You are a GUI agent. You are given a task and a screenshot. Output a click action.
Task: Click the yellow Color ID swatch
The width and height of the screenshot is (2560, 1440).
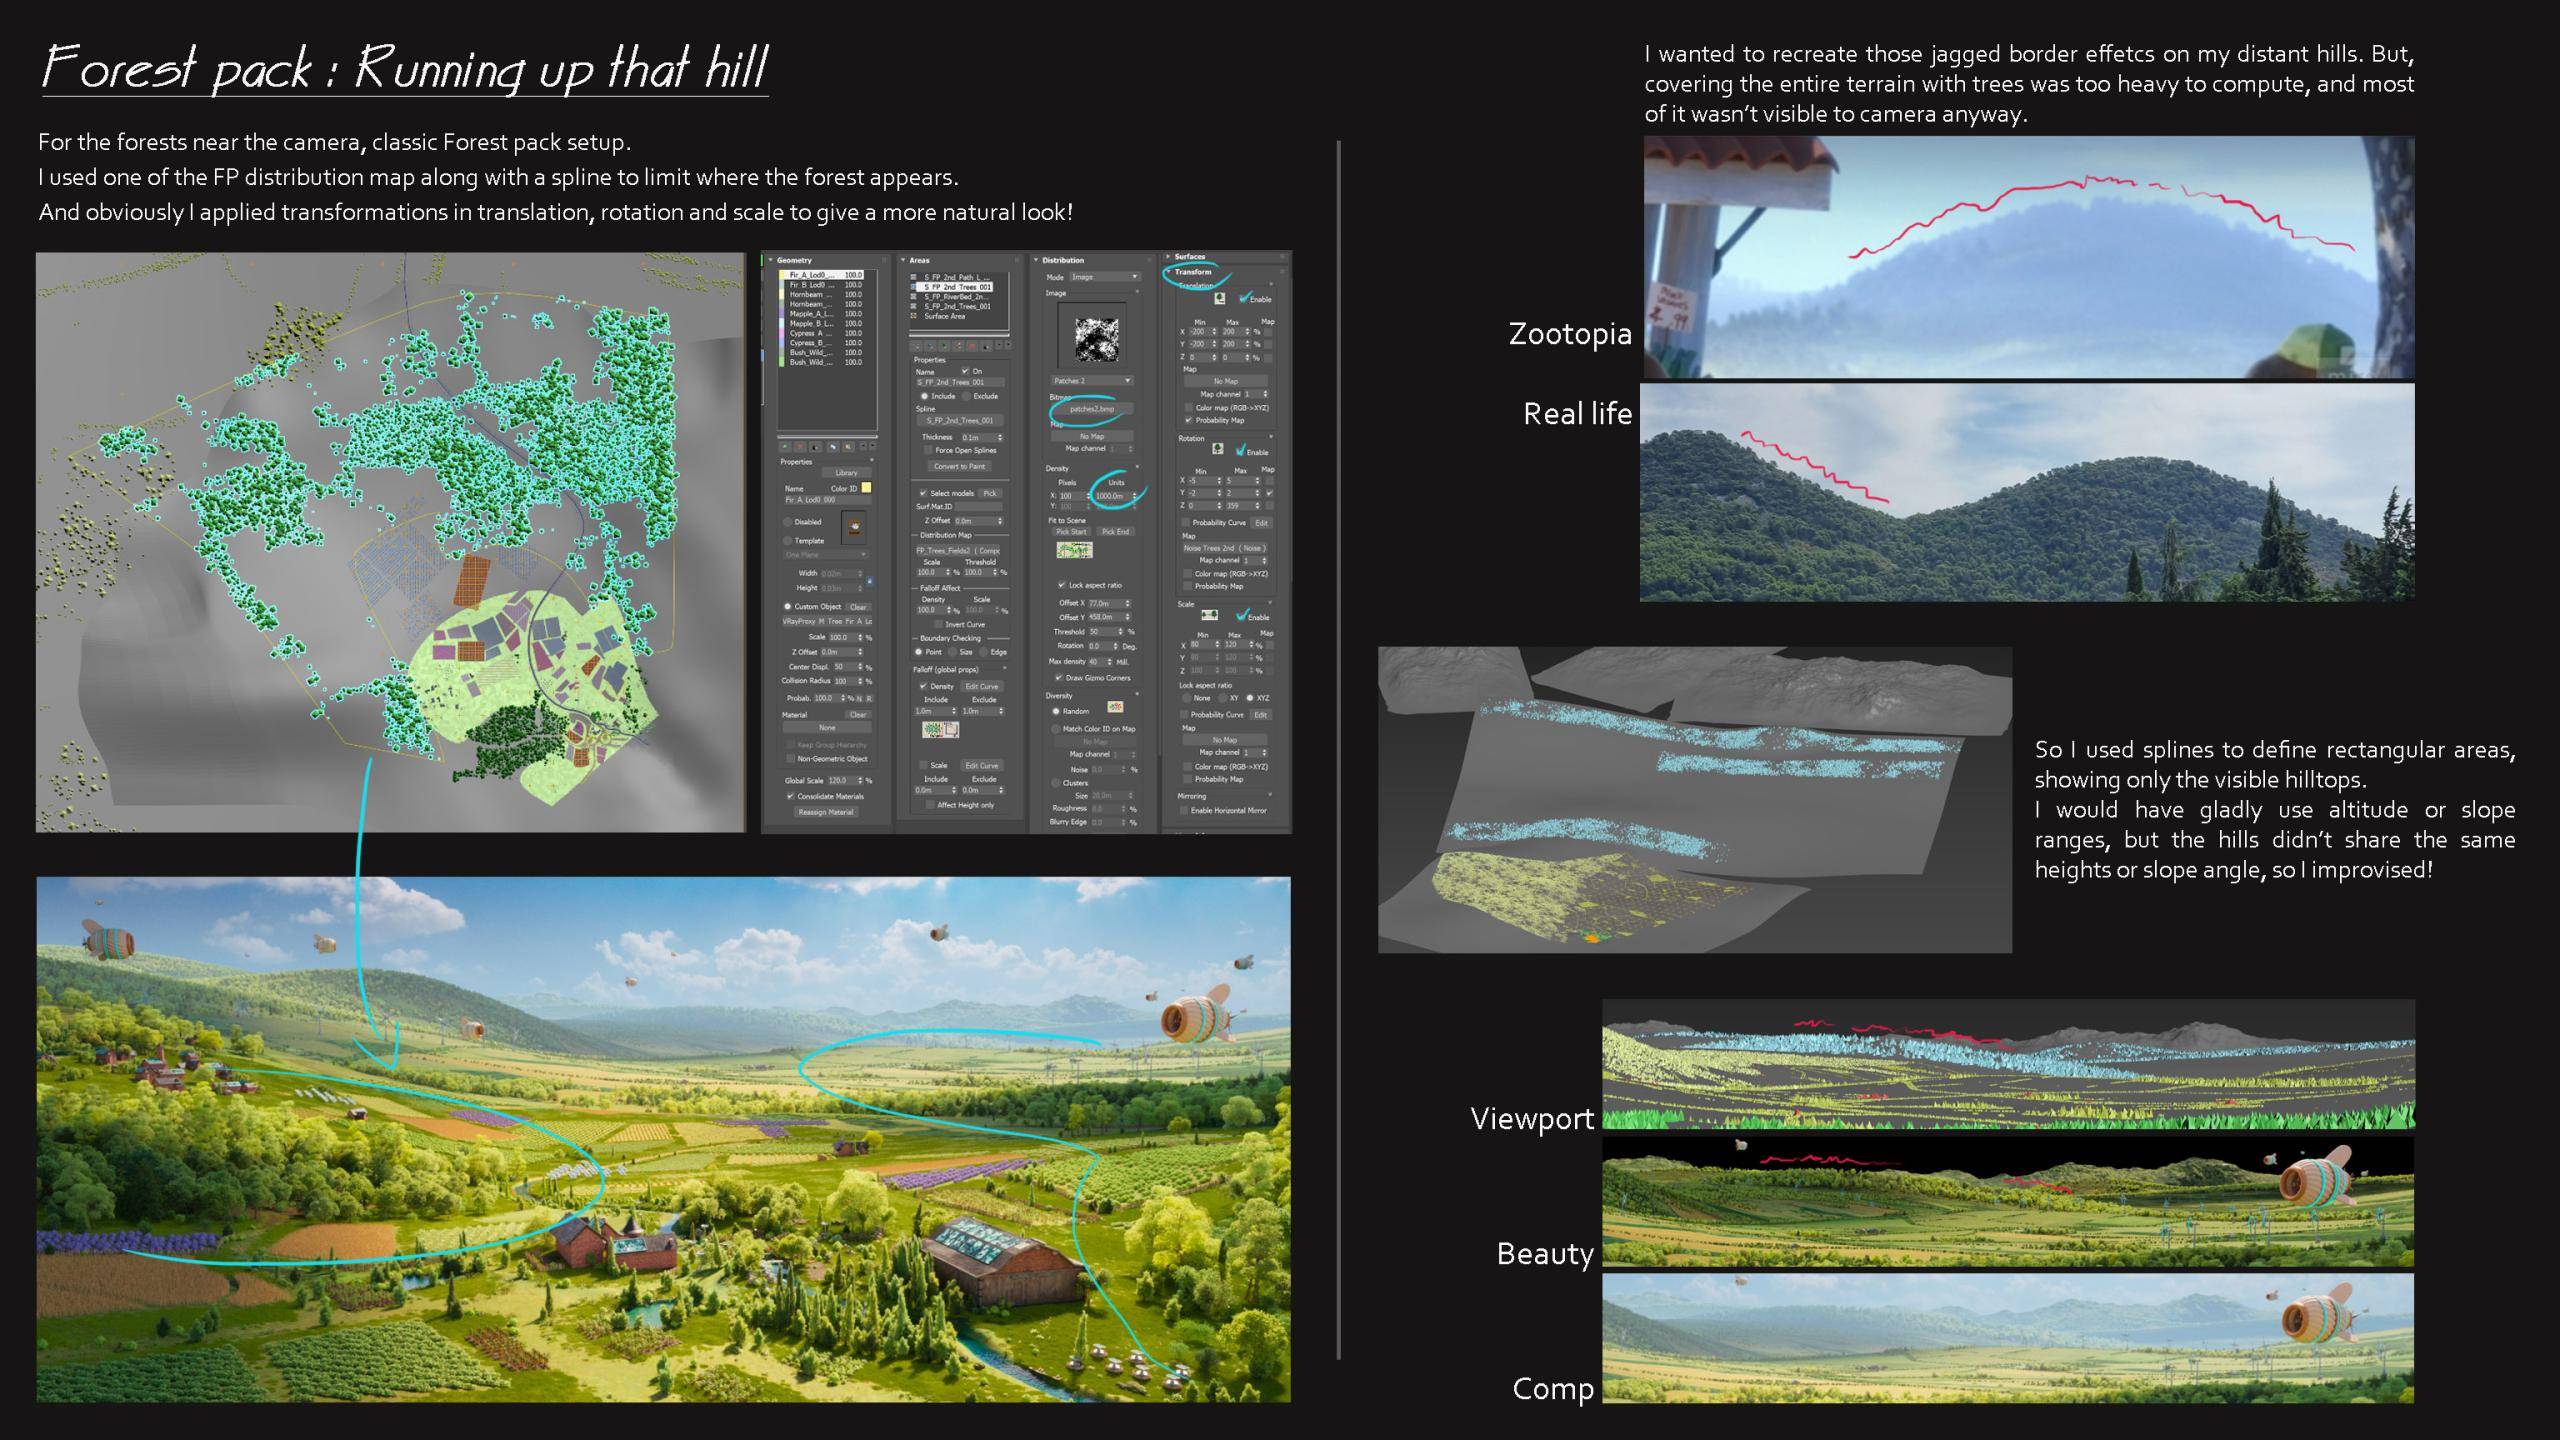point(866,488)
